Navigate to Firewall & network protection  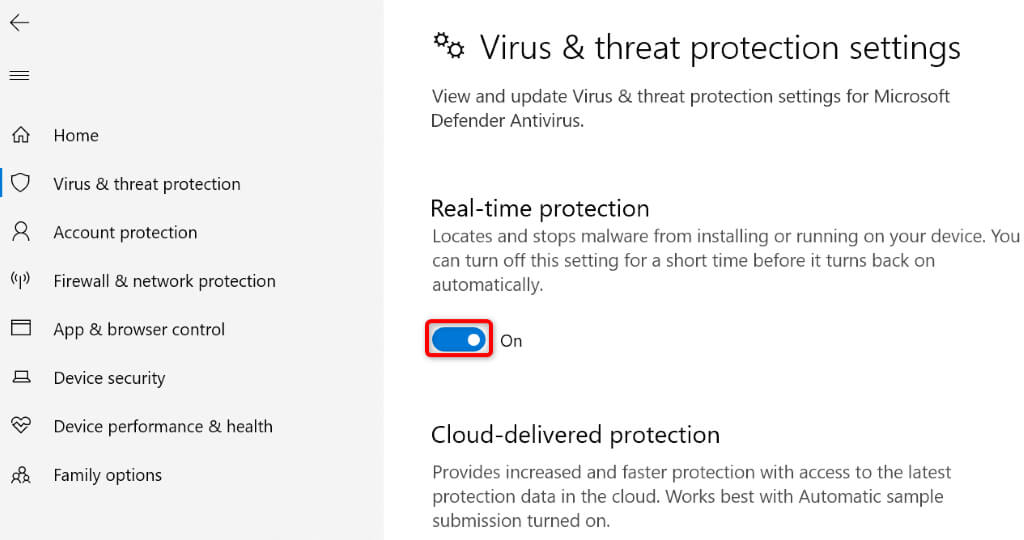[164, 281]
